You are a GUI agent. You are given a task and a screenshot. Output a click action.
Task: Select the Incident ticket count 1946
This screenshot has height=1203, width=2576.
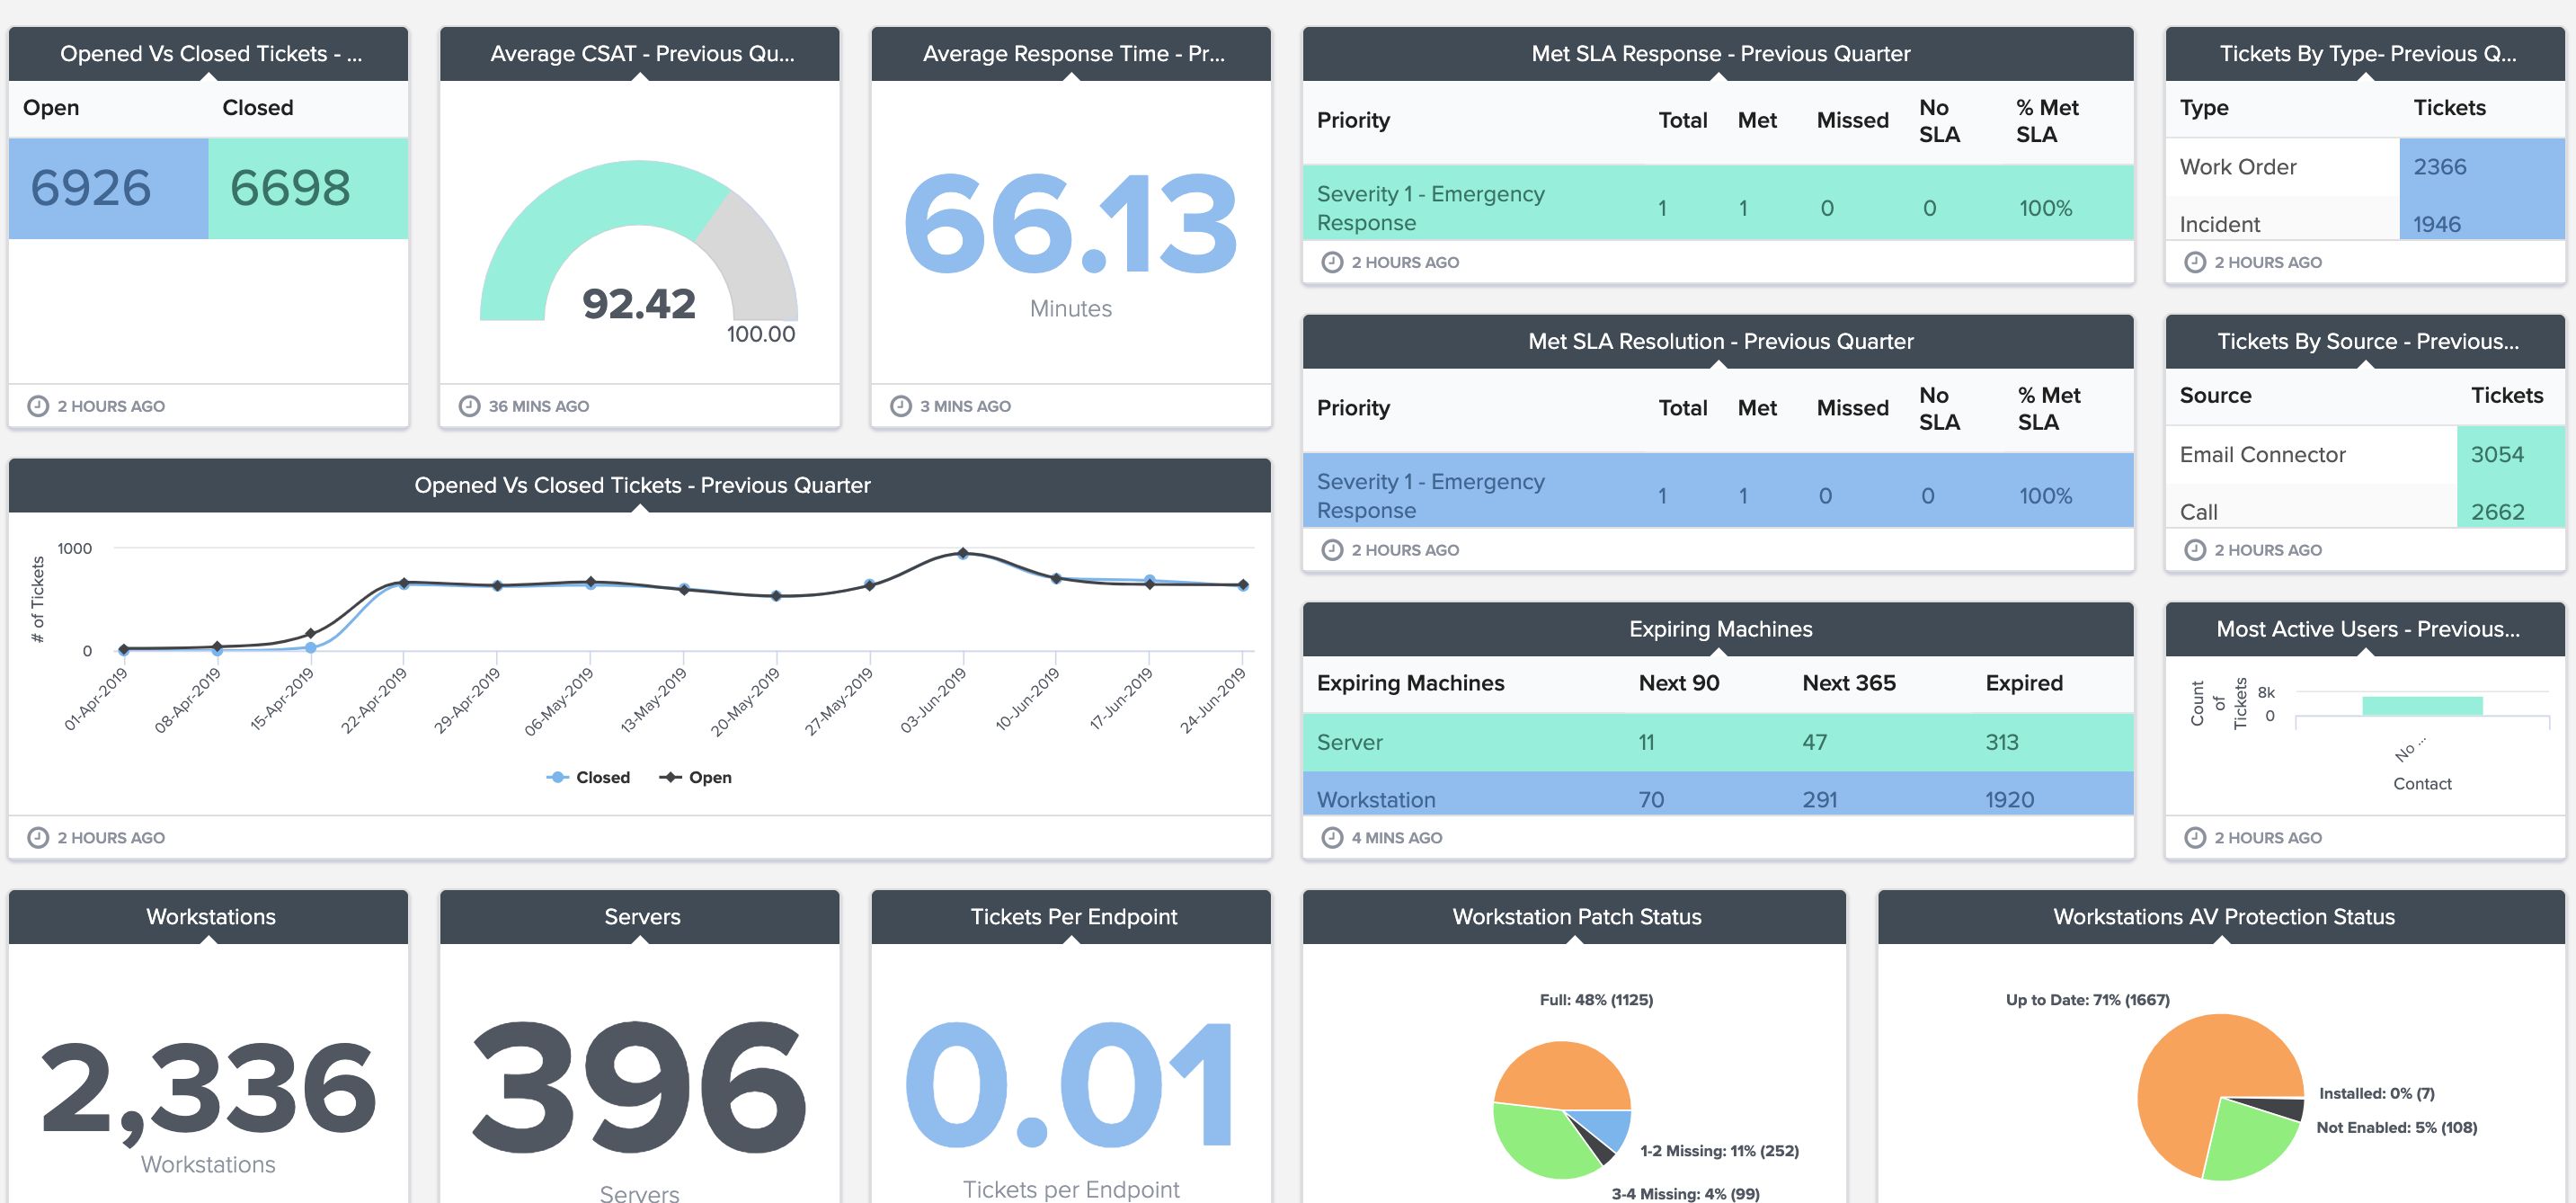pos(2436,224)
